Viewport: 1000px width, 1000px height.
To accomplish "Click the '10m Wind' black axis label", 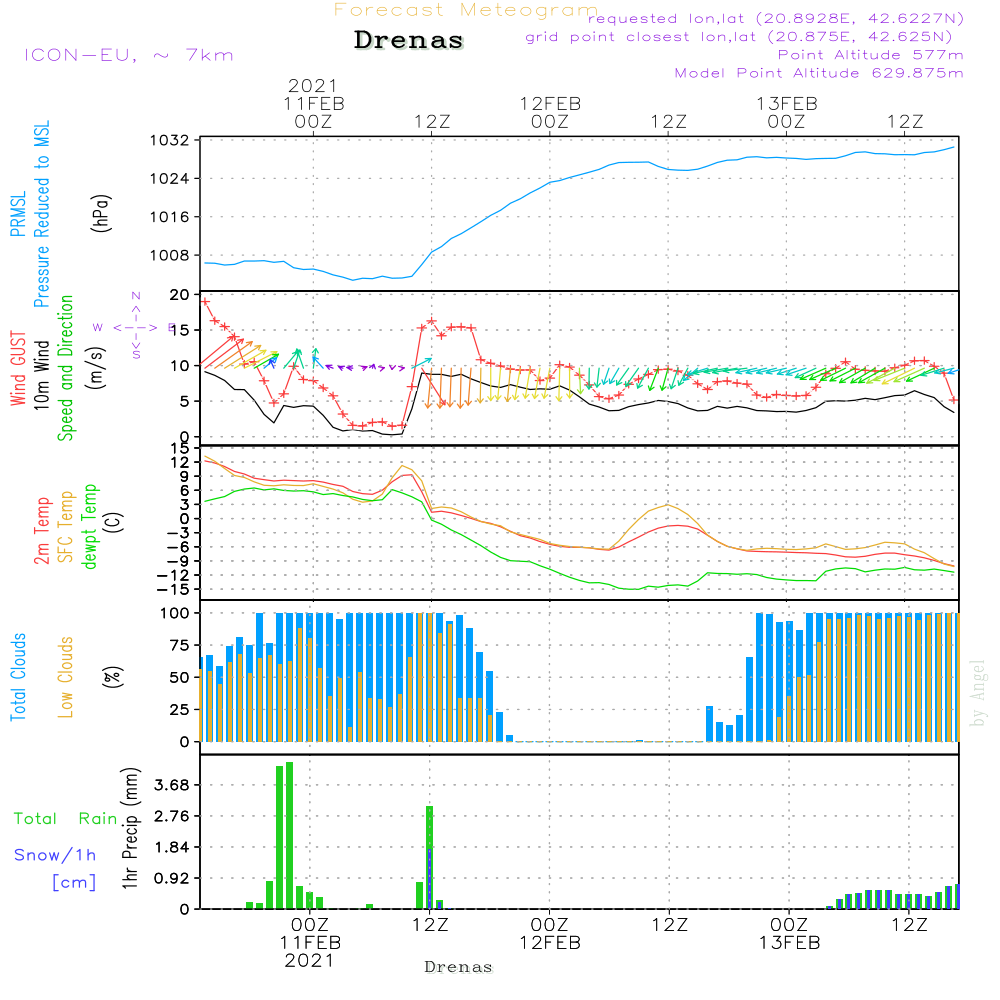I will [41, 374].
